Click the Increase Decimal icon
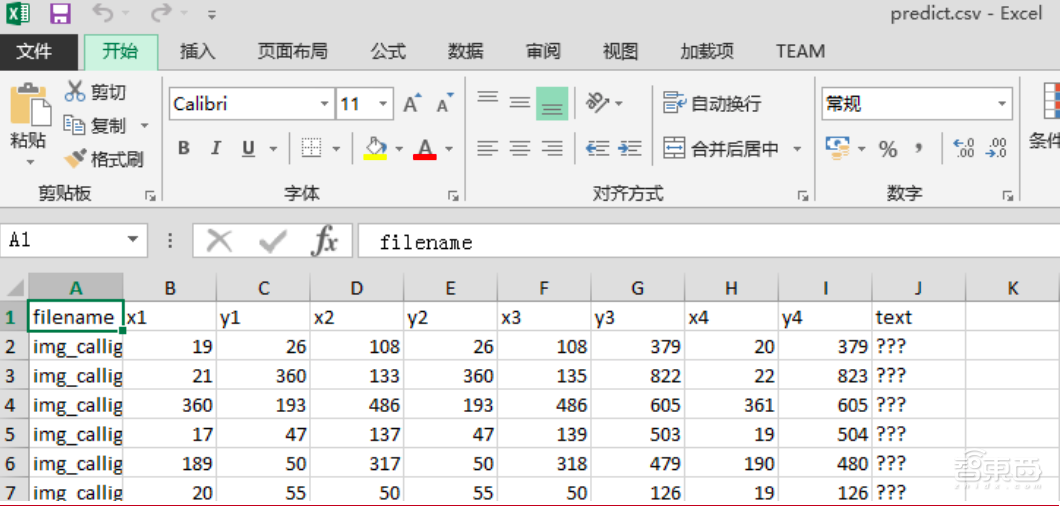 pos(964,149)
